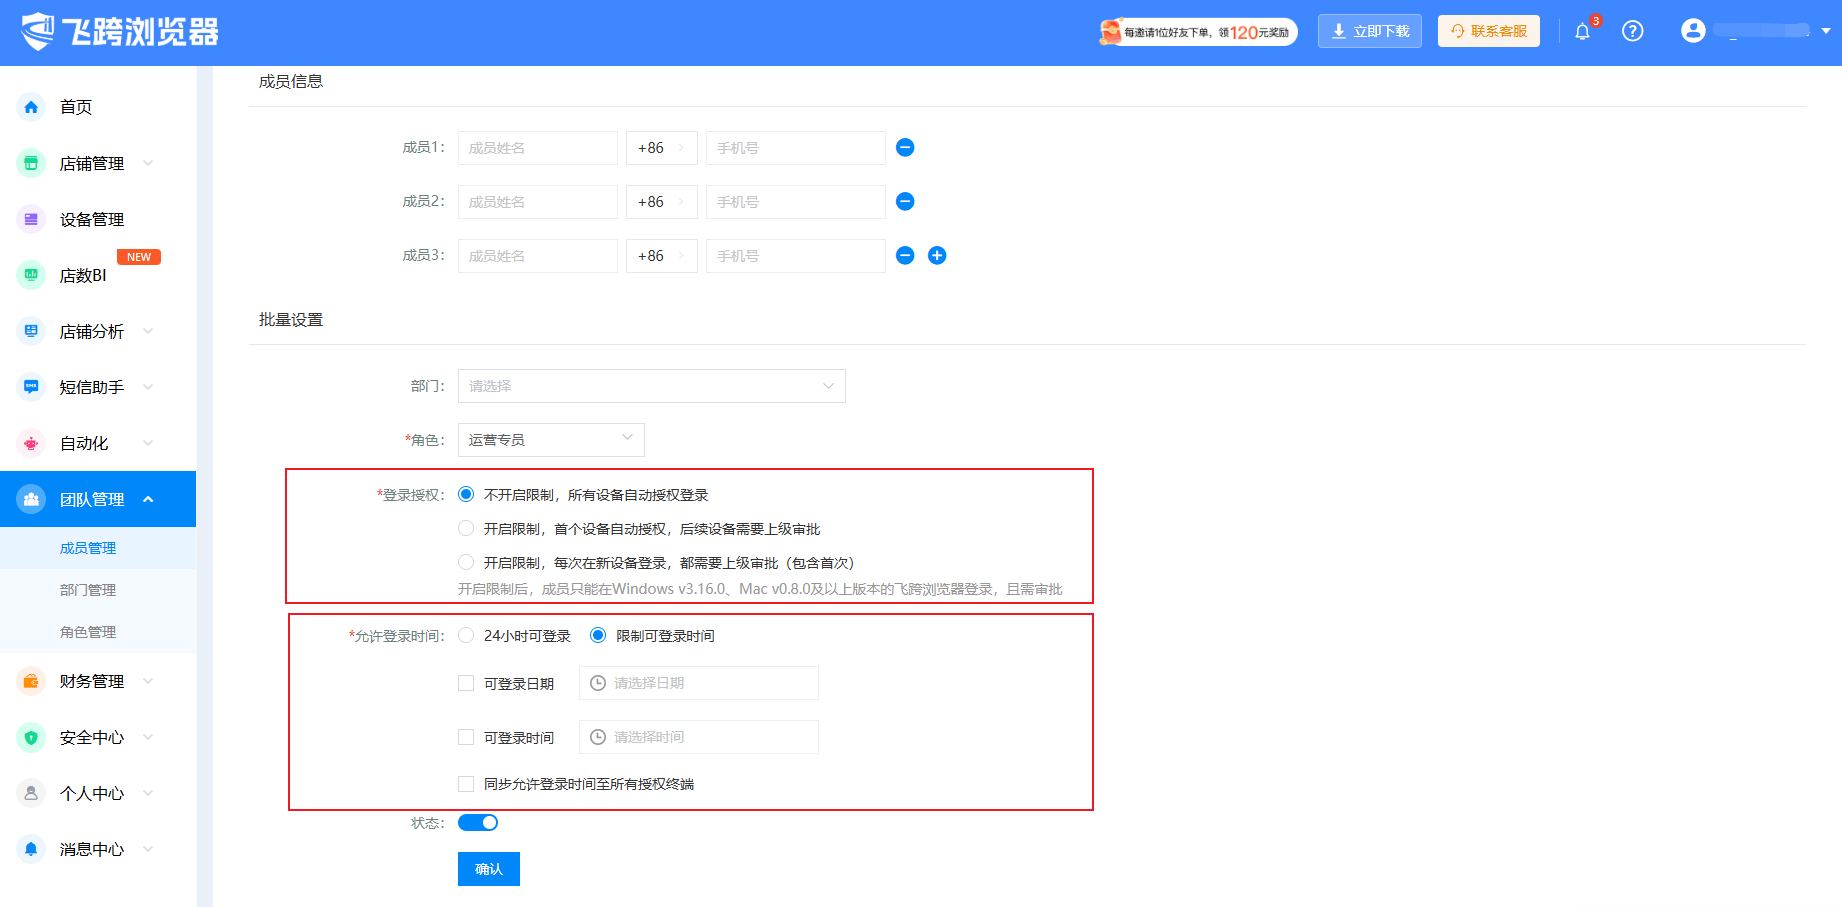
Task: Check the 可登录时间 checkbox
Action: 466,737
